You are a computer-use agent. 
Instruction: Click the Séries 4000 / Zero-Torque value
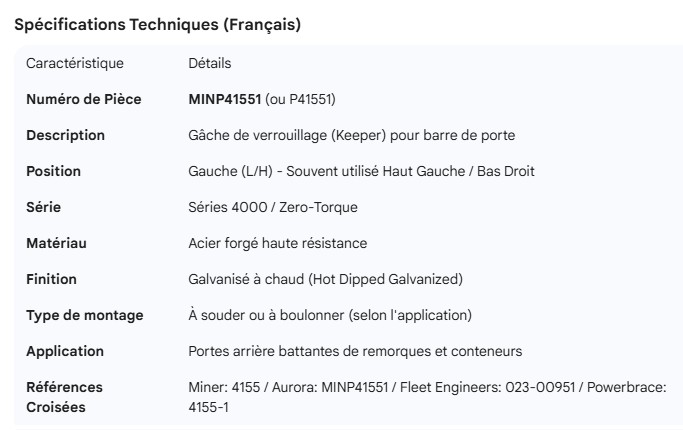pyautogui.click(x=272, y=207)
